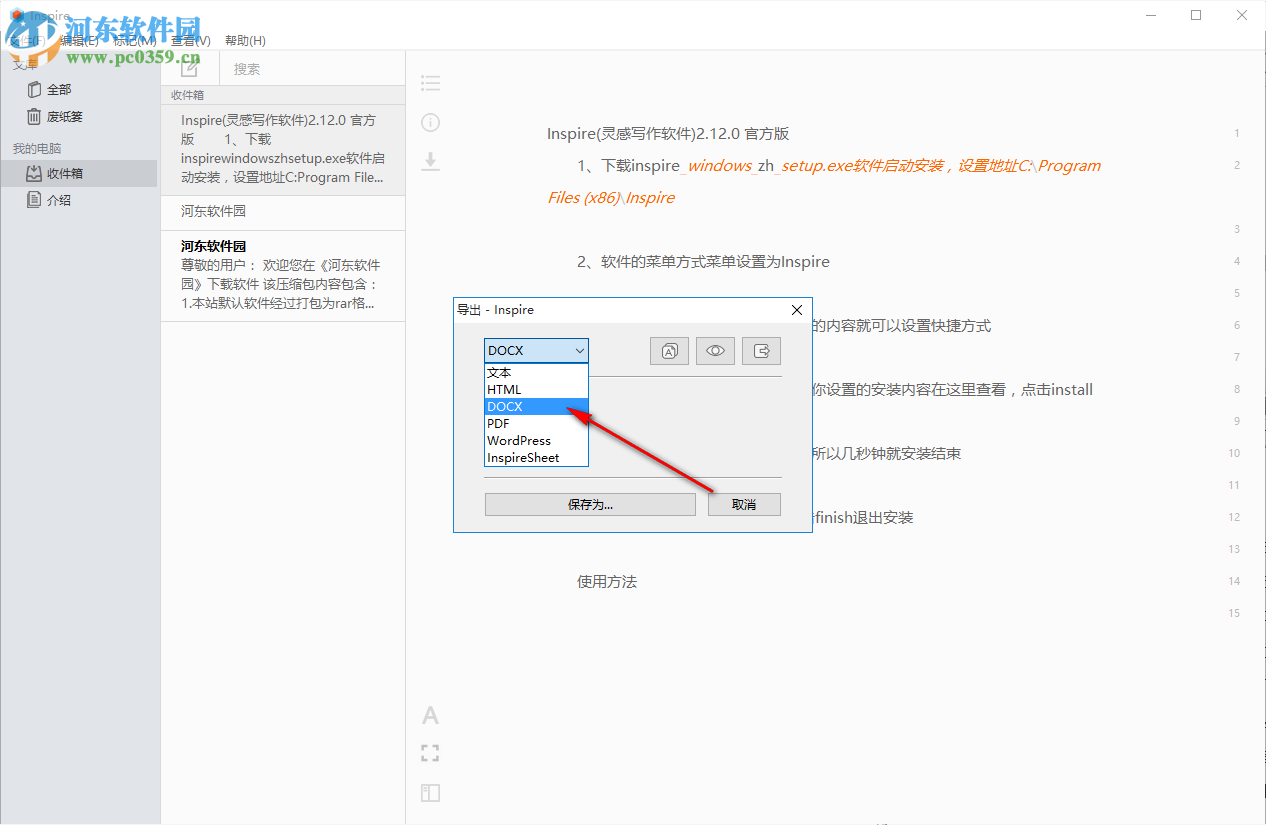Choose InspireSheet from format list

(536, 457)
